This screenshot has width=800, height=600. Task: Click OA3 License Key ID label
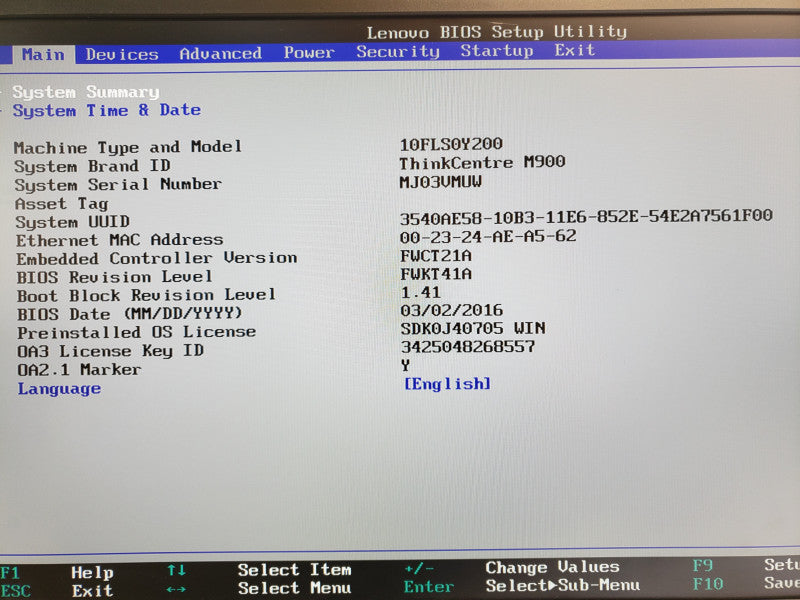click(x=111, y=351)
